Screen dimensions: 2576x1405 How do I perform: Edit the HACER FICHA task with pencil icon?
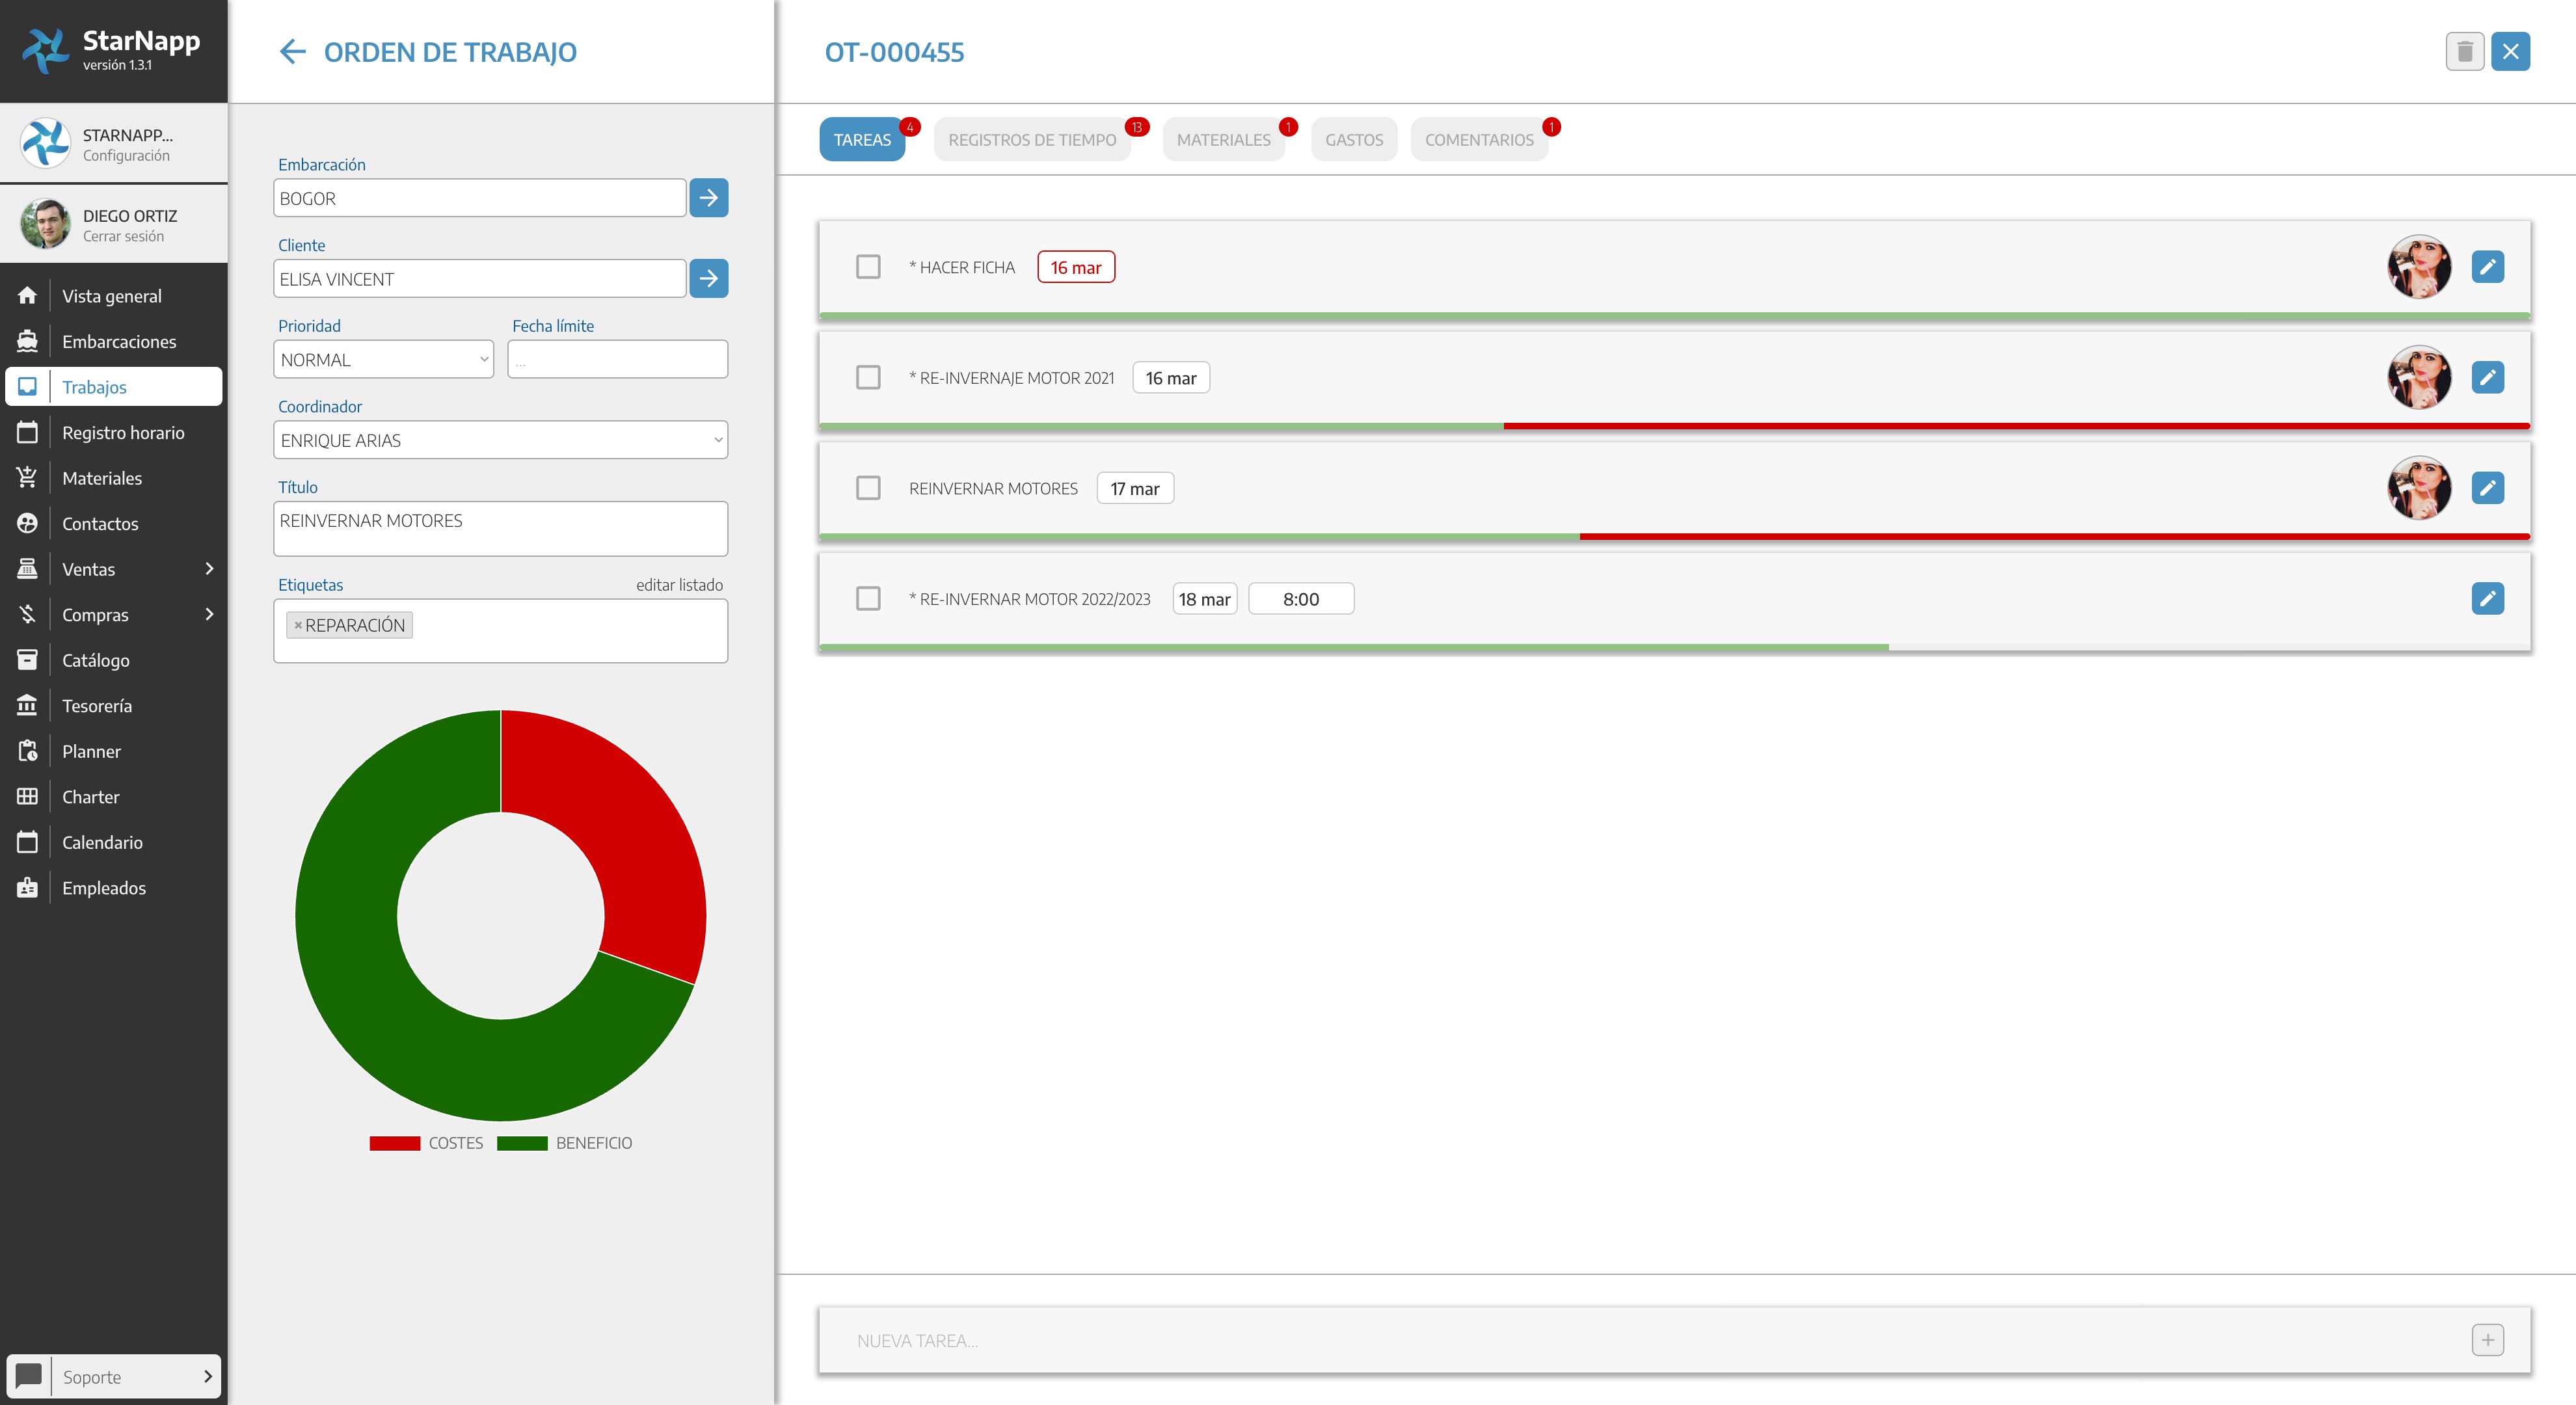tap(2487, 267)
